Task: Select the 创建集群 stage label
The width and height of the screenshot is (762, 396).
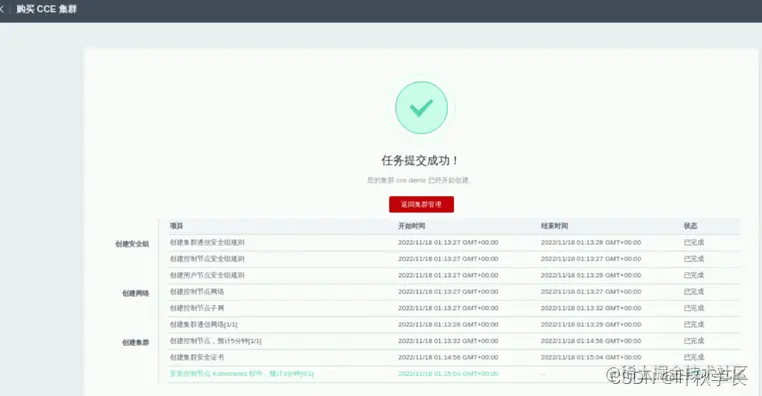Action: click(x=136, y=343)
